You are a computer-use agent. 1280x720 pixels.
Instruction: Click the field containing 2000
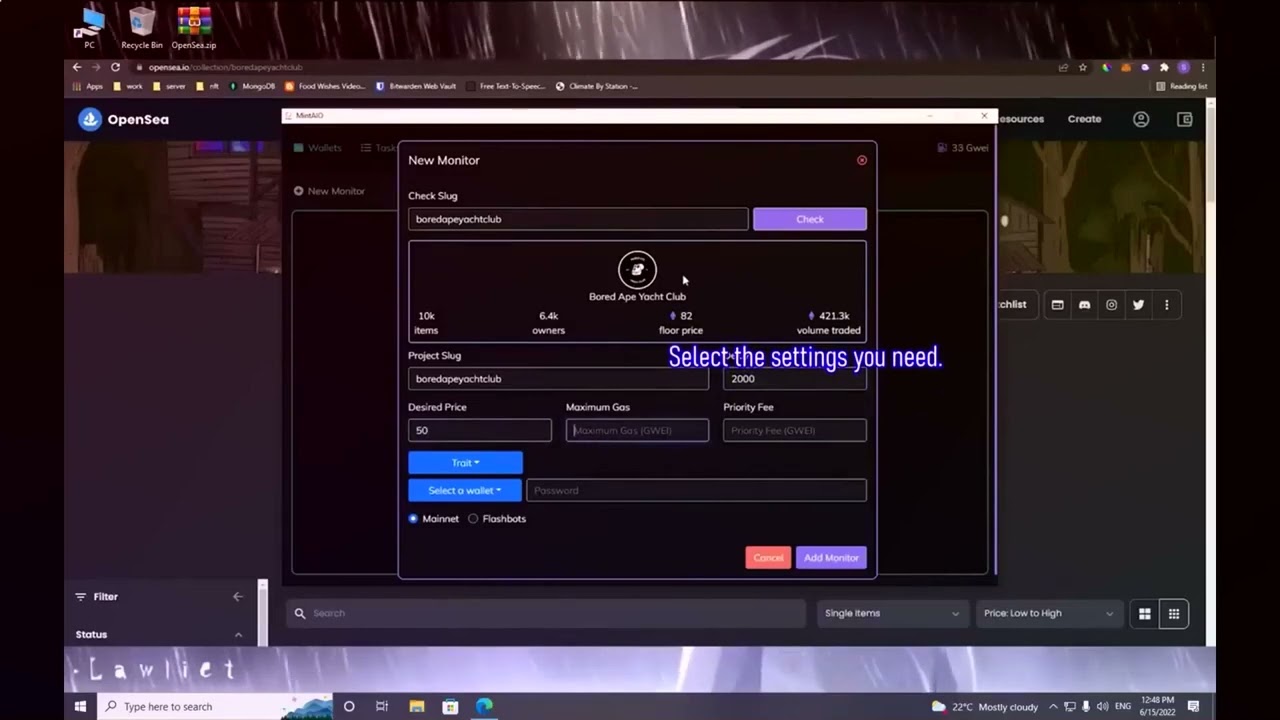point(795,379)
